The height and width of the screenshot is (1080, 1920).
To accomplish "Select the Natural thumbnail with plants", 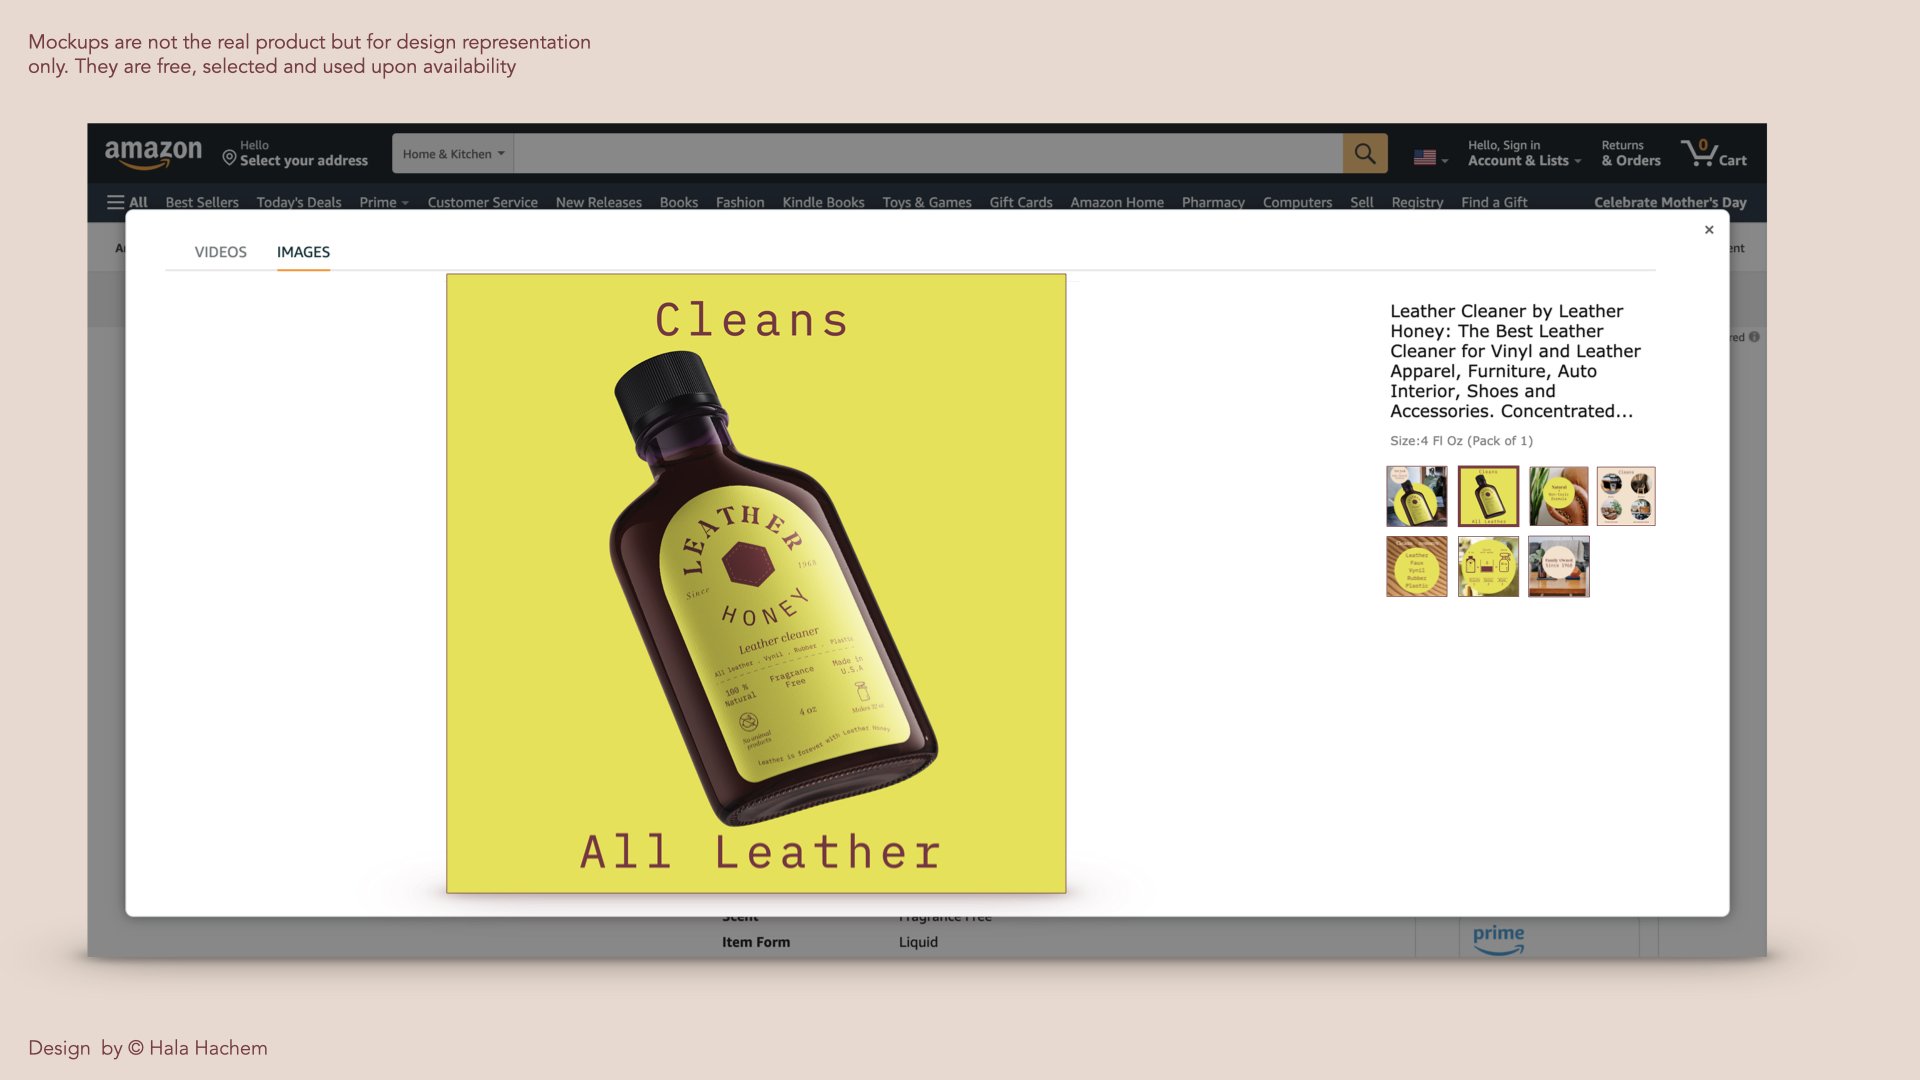I will pos(1558,496).
